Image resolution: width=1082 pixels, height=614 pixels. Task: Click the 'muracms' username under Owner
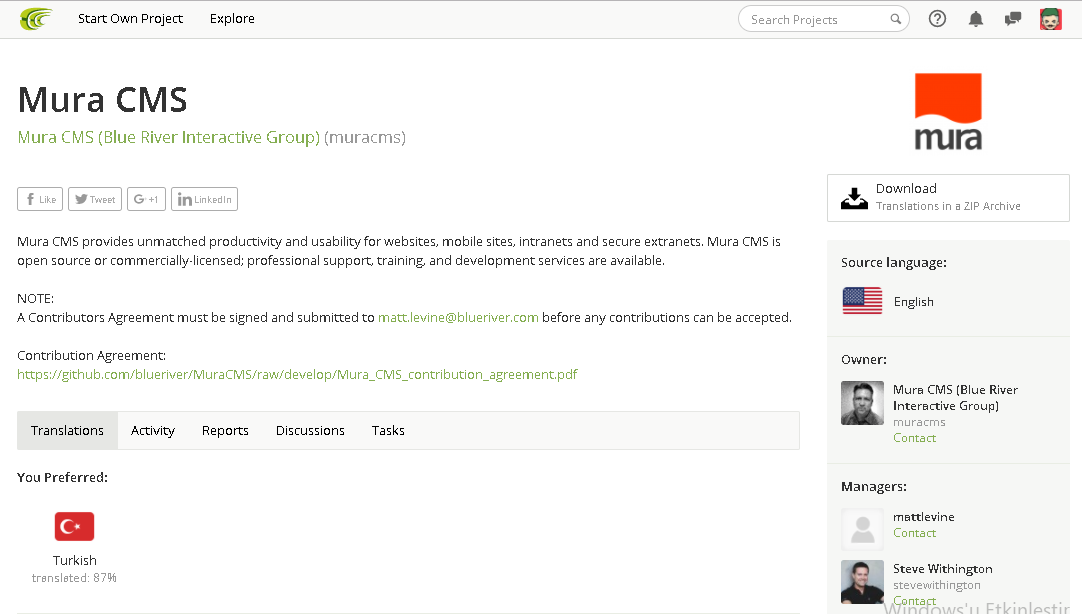click(x=919, y=422)
